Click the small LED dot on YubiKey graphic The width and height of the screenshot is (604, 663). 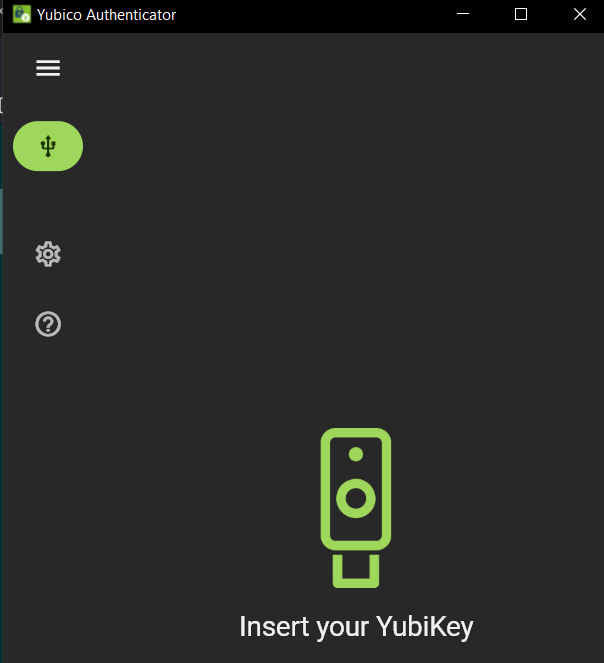pos(356,454)
